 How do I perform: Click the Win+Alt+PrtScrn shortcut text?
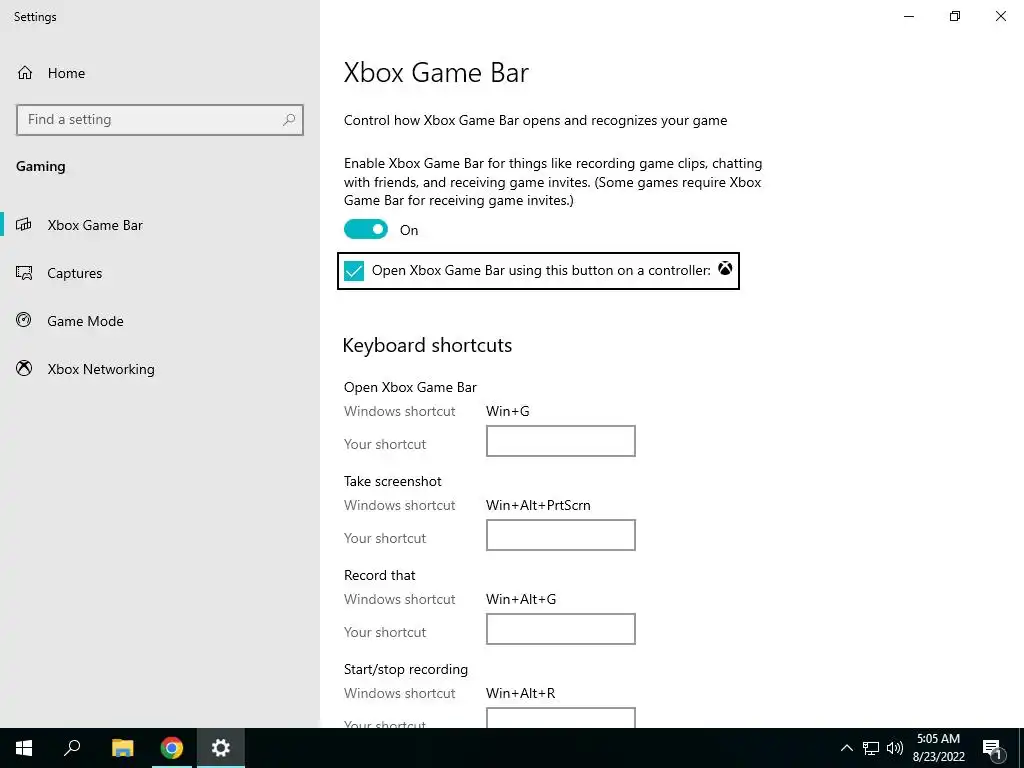click(538, 505)
